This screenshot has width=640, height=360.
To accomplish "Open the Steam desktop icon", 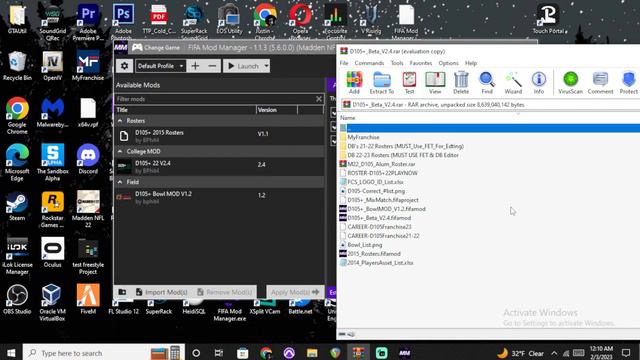I will pyautogui.click(x=17, y=206).
